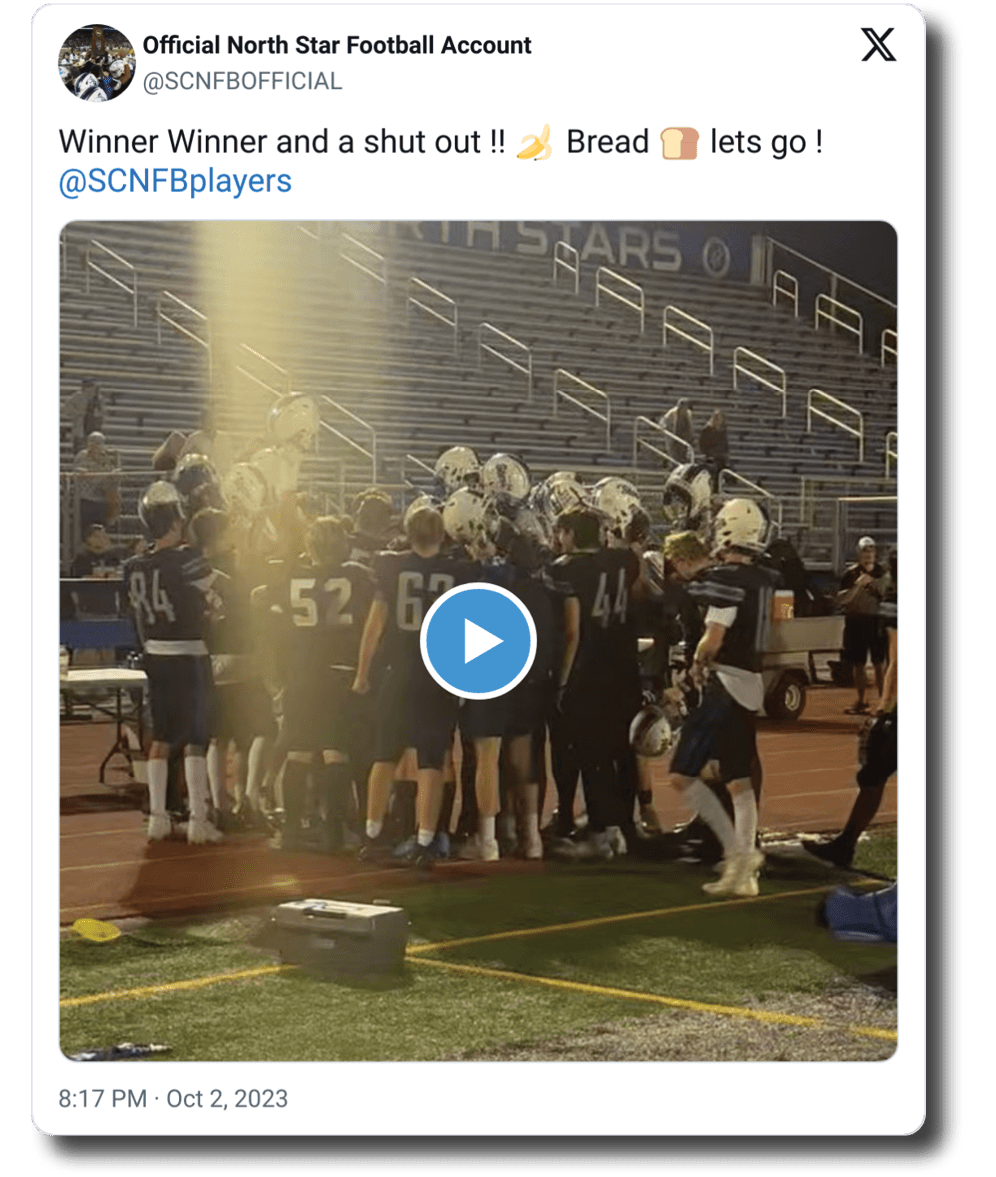The width and height of the screenshot is (996, 1177).
Task: Play the embedded football video
Action: pos(478,641)
